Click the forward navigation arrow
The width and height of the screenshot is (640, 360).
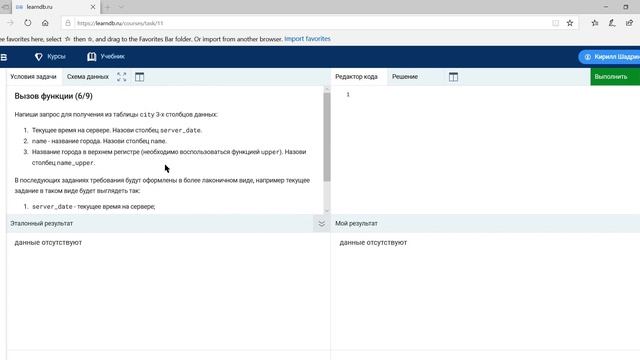[10, 23]
